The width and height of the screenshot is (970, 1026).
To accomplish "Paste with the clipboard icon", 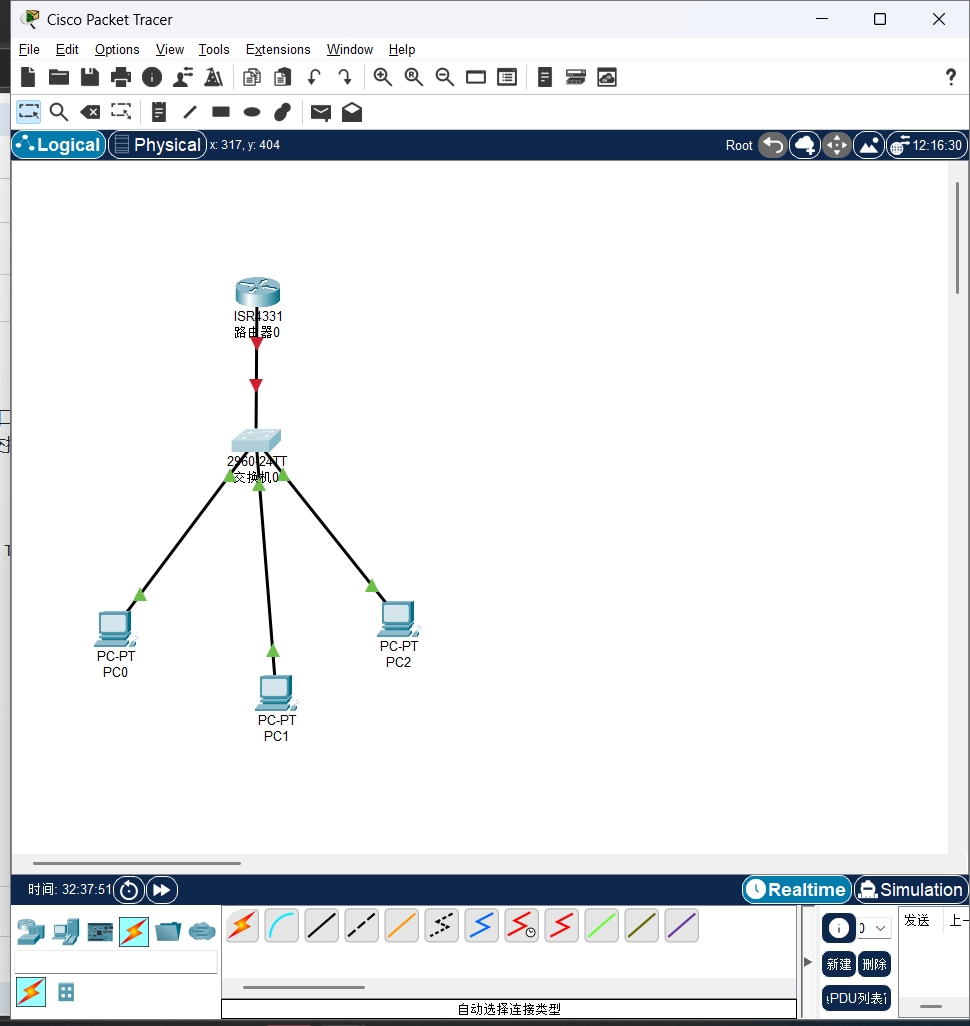I will [283, 77].
